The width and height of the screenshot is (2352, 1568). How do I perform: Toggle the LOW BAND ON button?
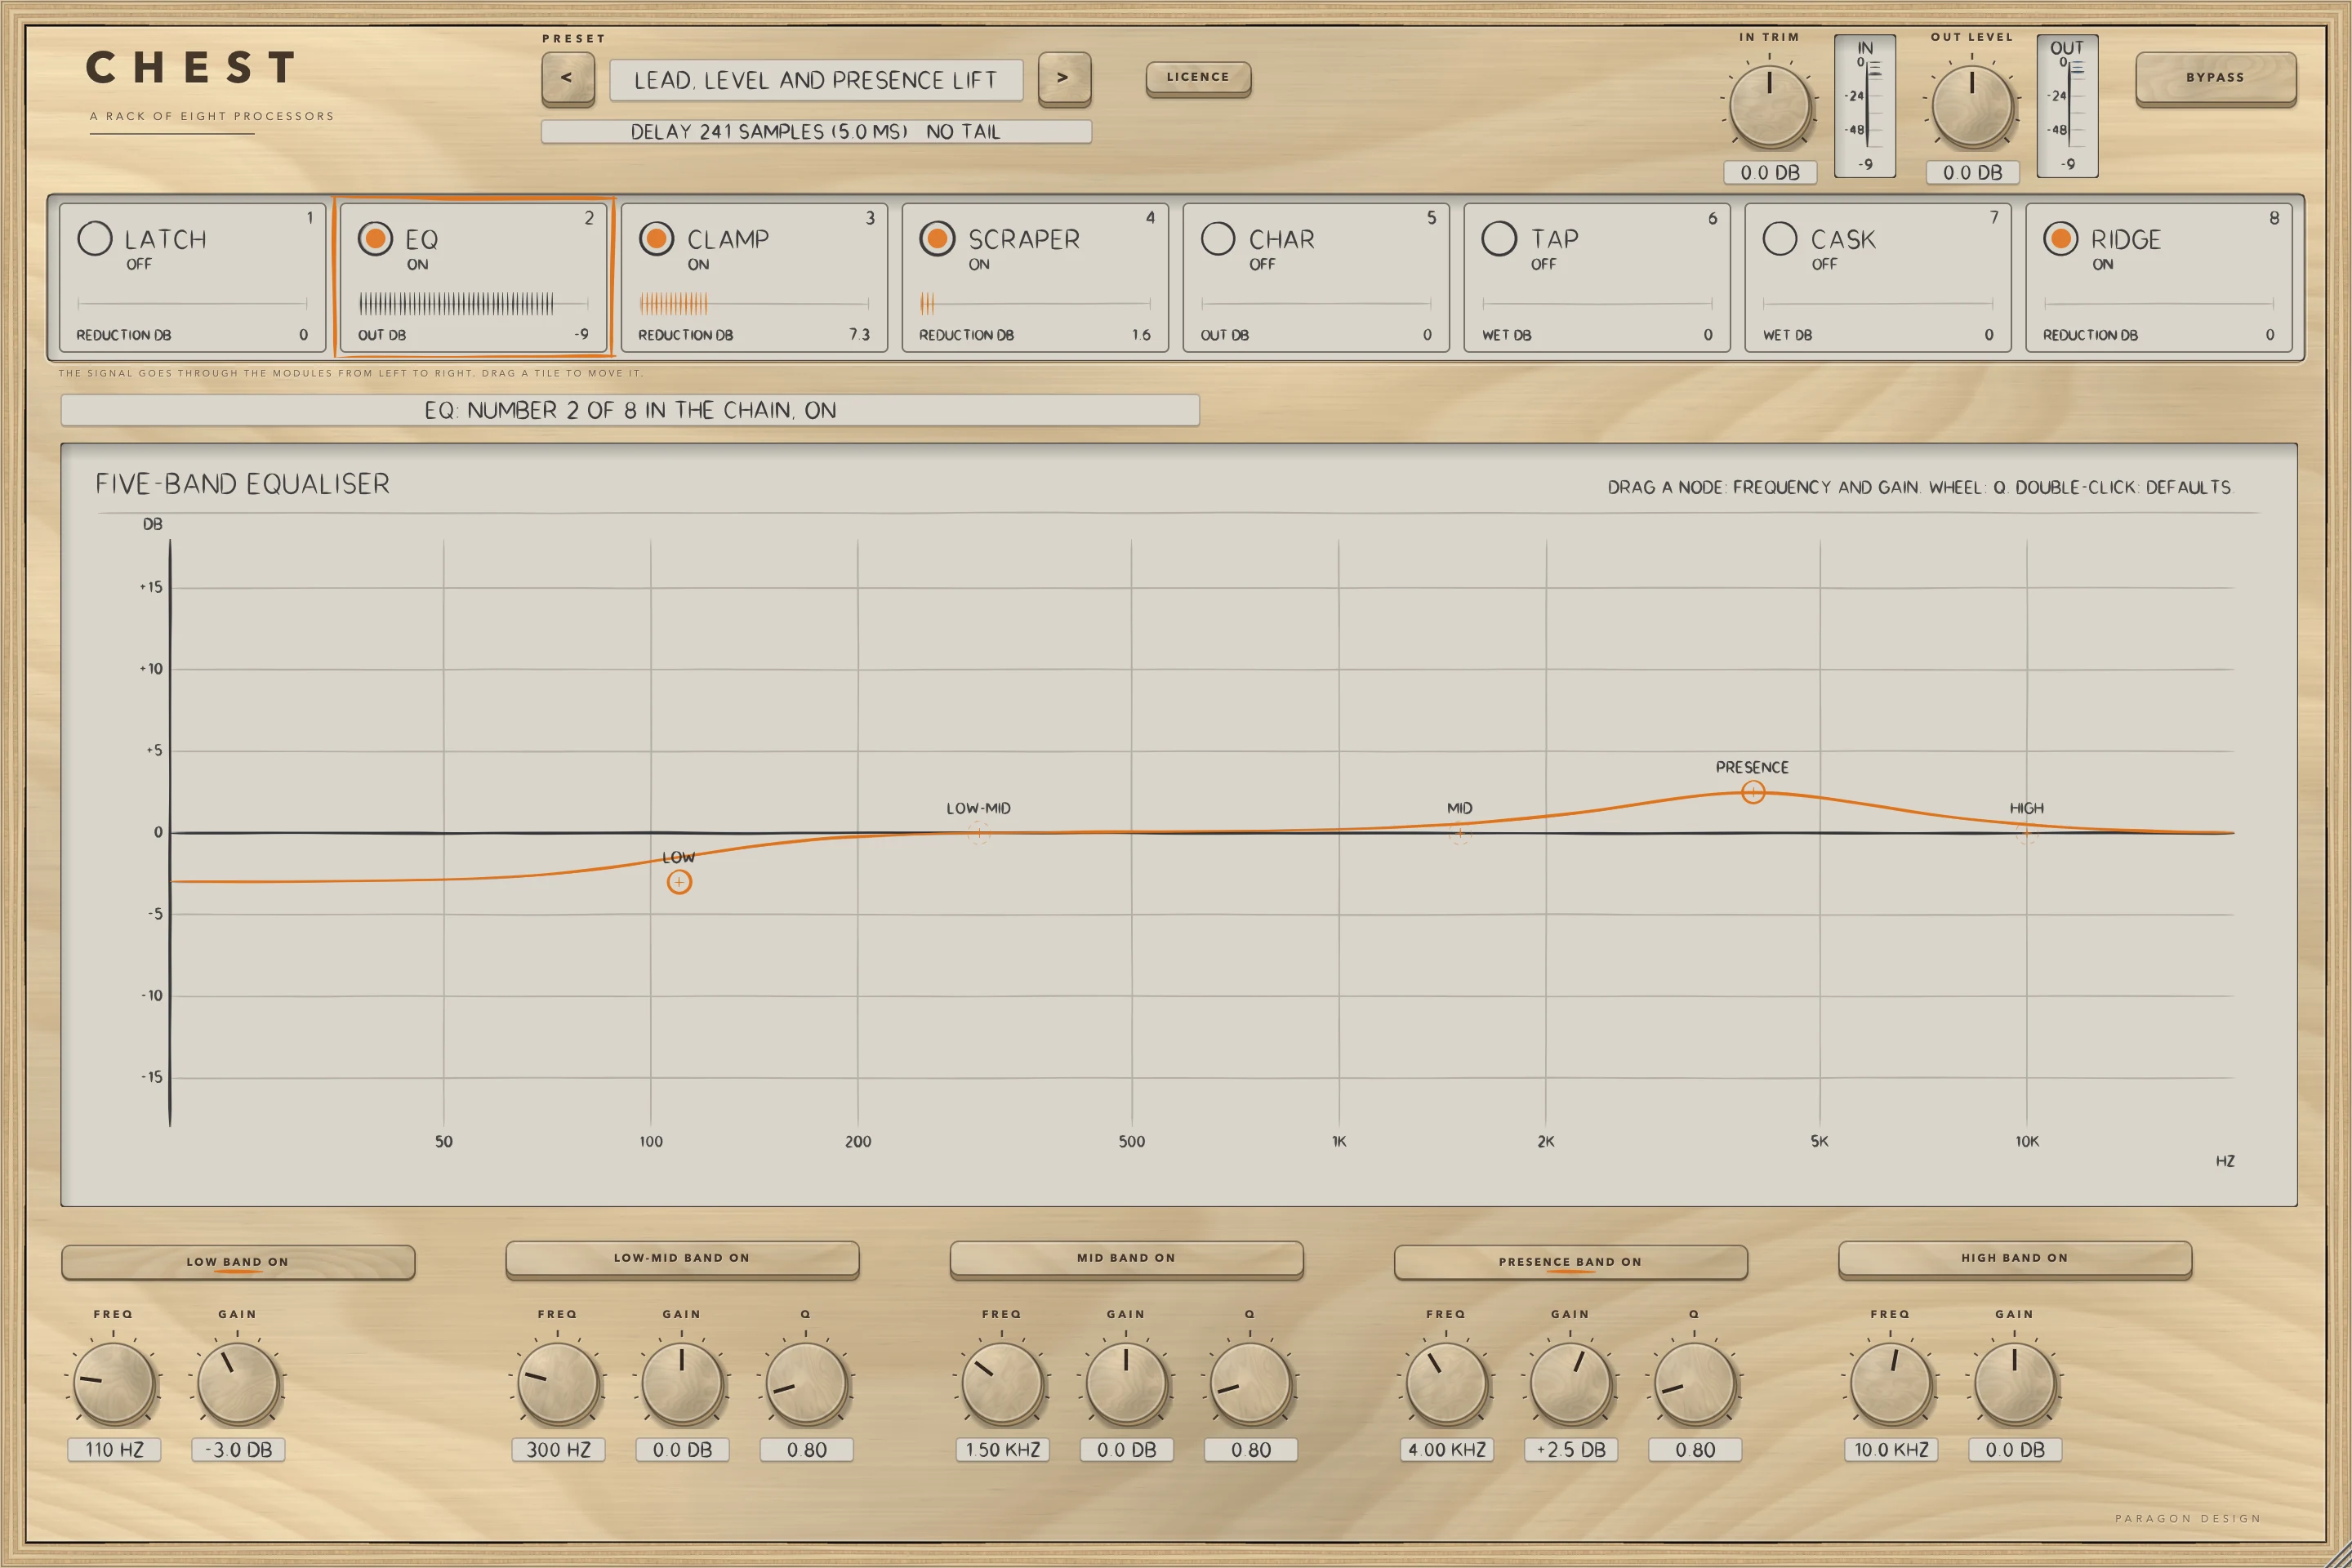(x=238, y=1262)
